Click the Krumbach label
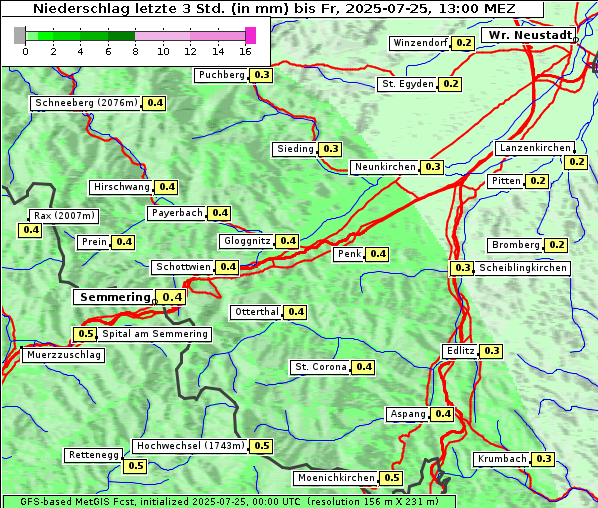The height and width of the screenshot is (508, 598). click(x=502, y=459)
